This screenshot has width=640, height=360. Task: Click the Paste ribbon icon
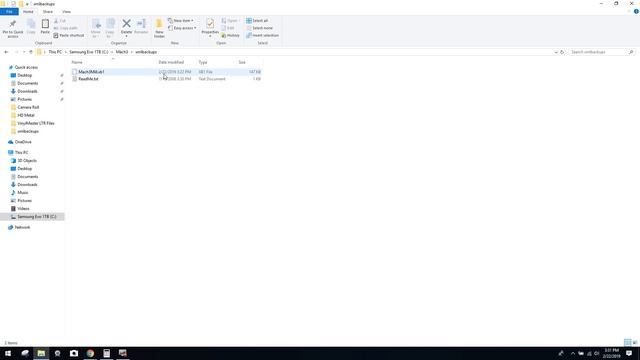pyautogui.click(x=45, y=27)
